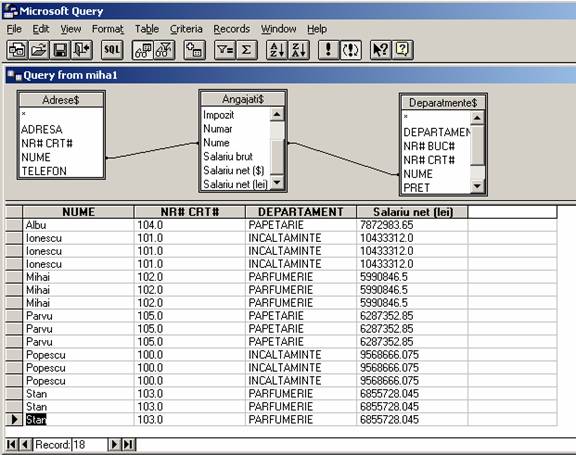Image resolution: width=576 pixels, height=455 pixels.
Task: Click the Record number input field
Action: (x=90, y=445)
